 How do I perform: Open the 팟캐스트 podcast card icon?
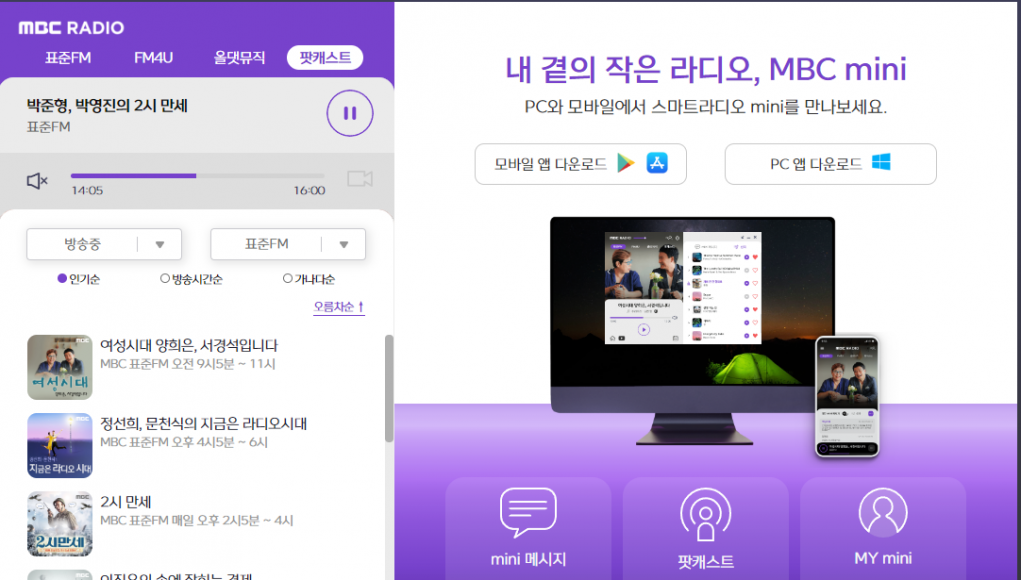(x=705, y=514)
